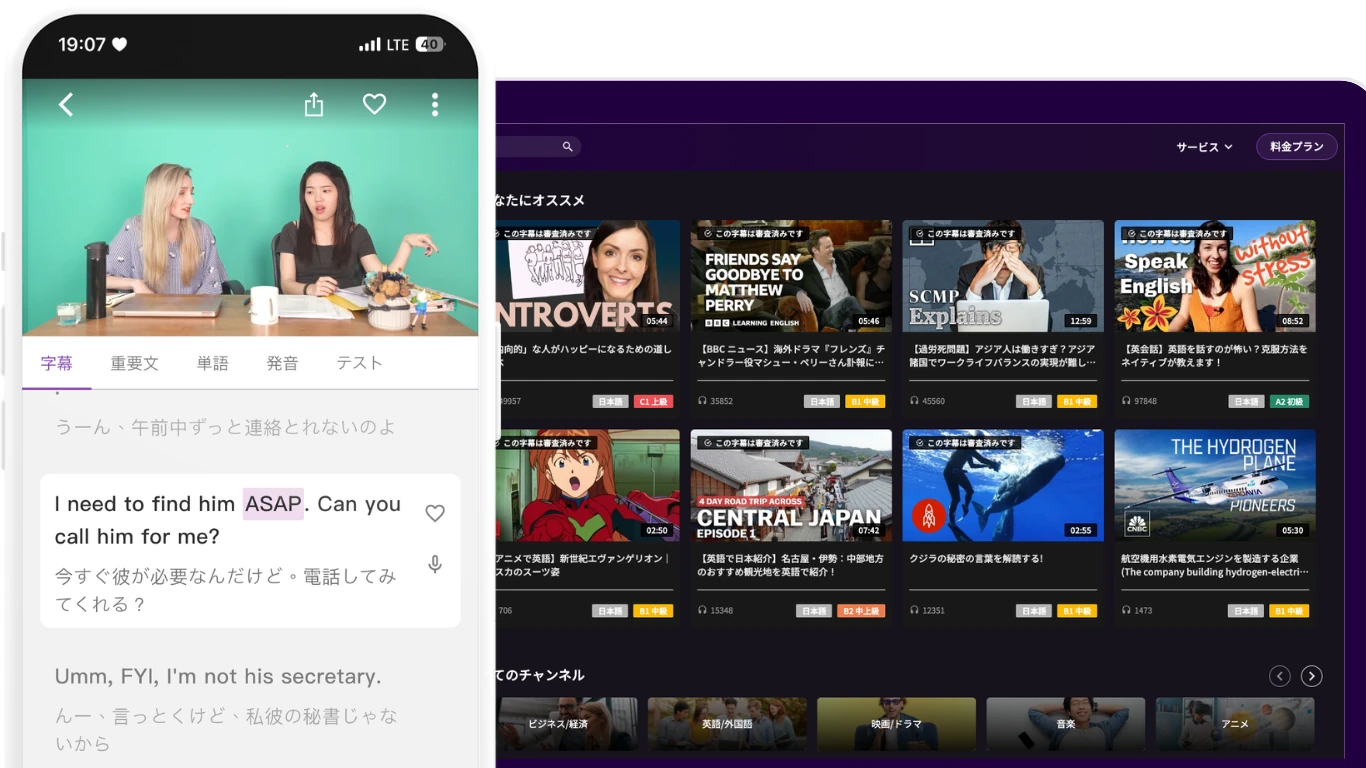Image resolution: width=1366 pixels, height=768 pixels.
Task: Select subtitle line うーん、午前中ずっと連絡とれないのよ
Action: click(225, 427)
